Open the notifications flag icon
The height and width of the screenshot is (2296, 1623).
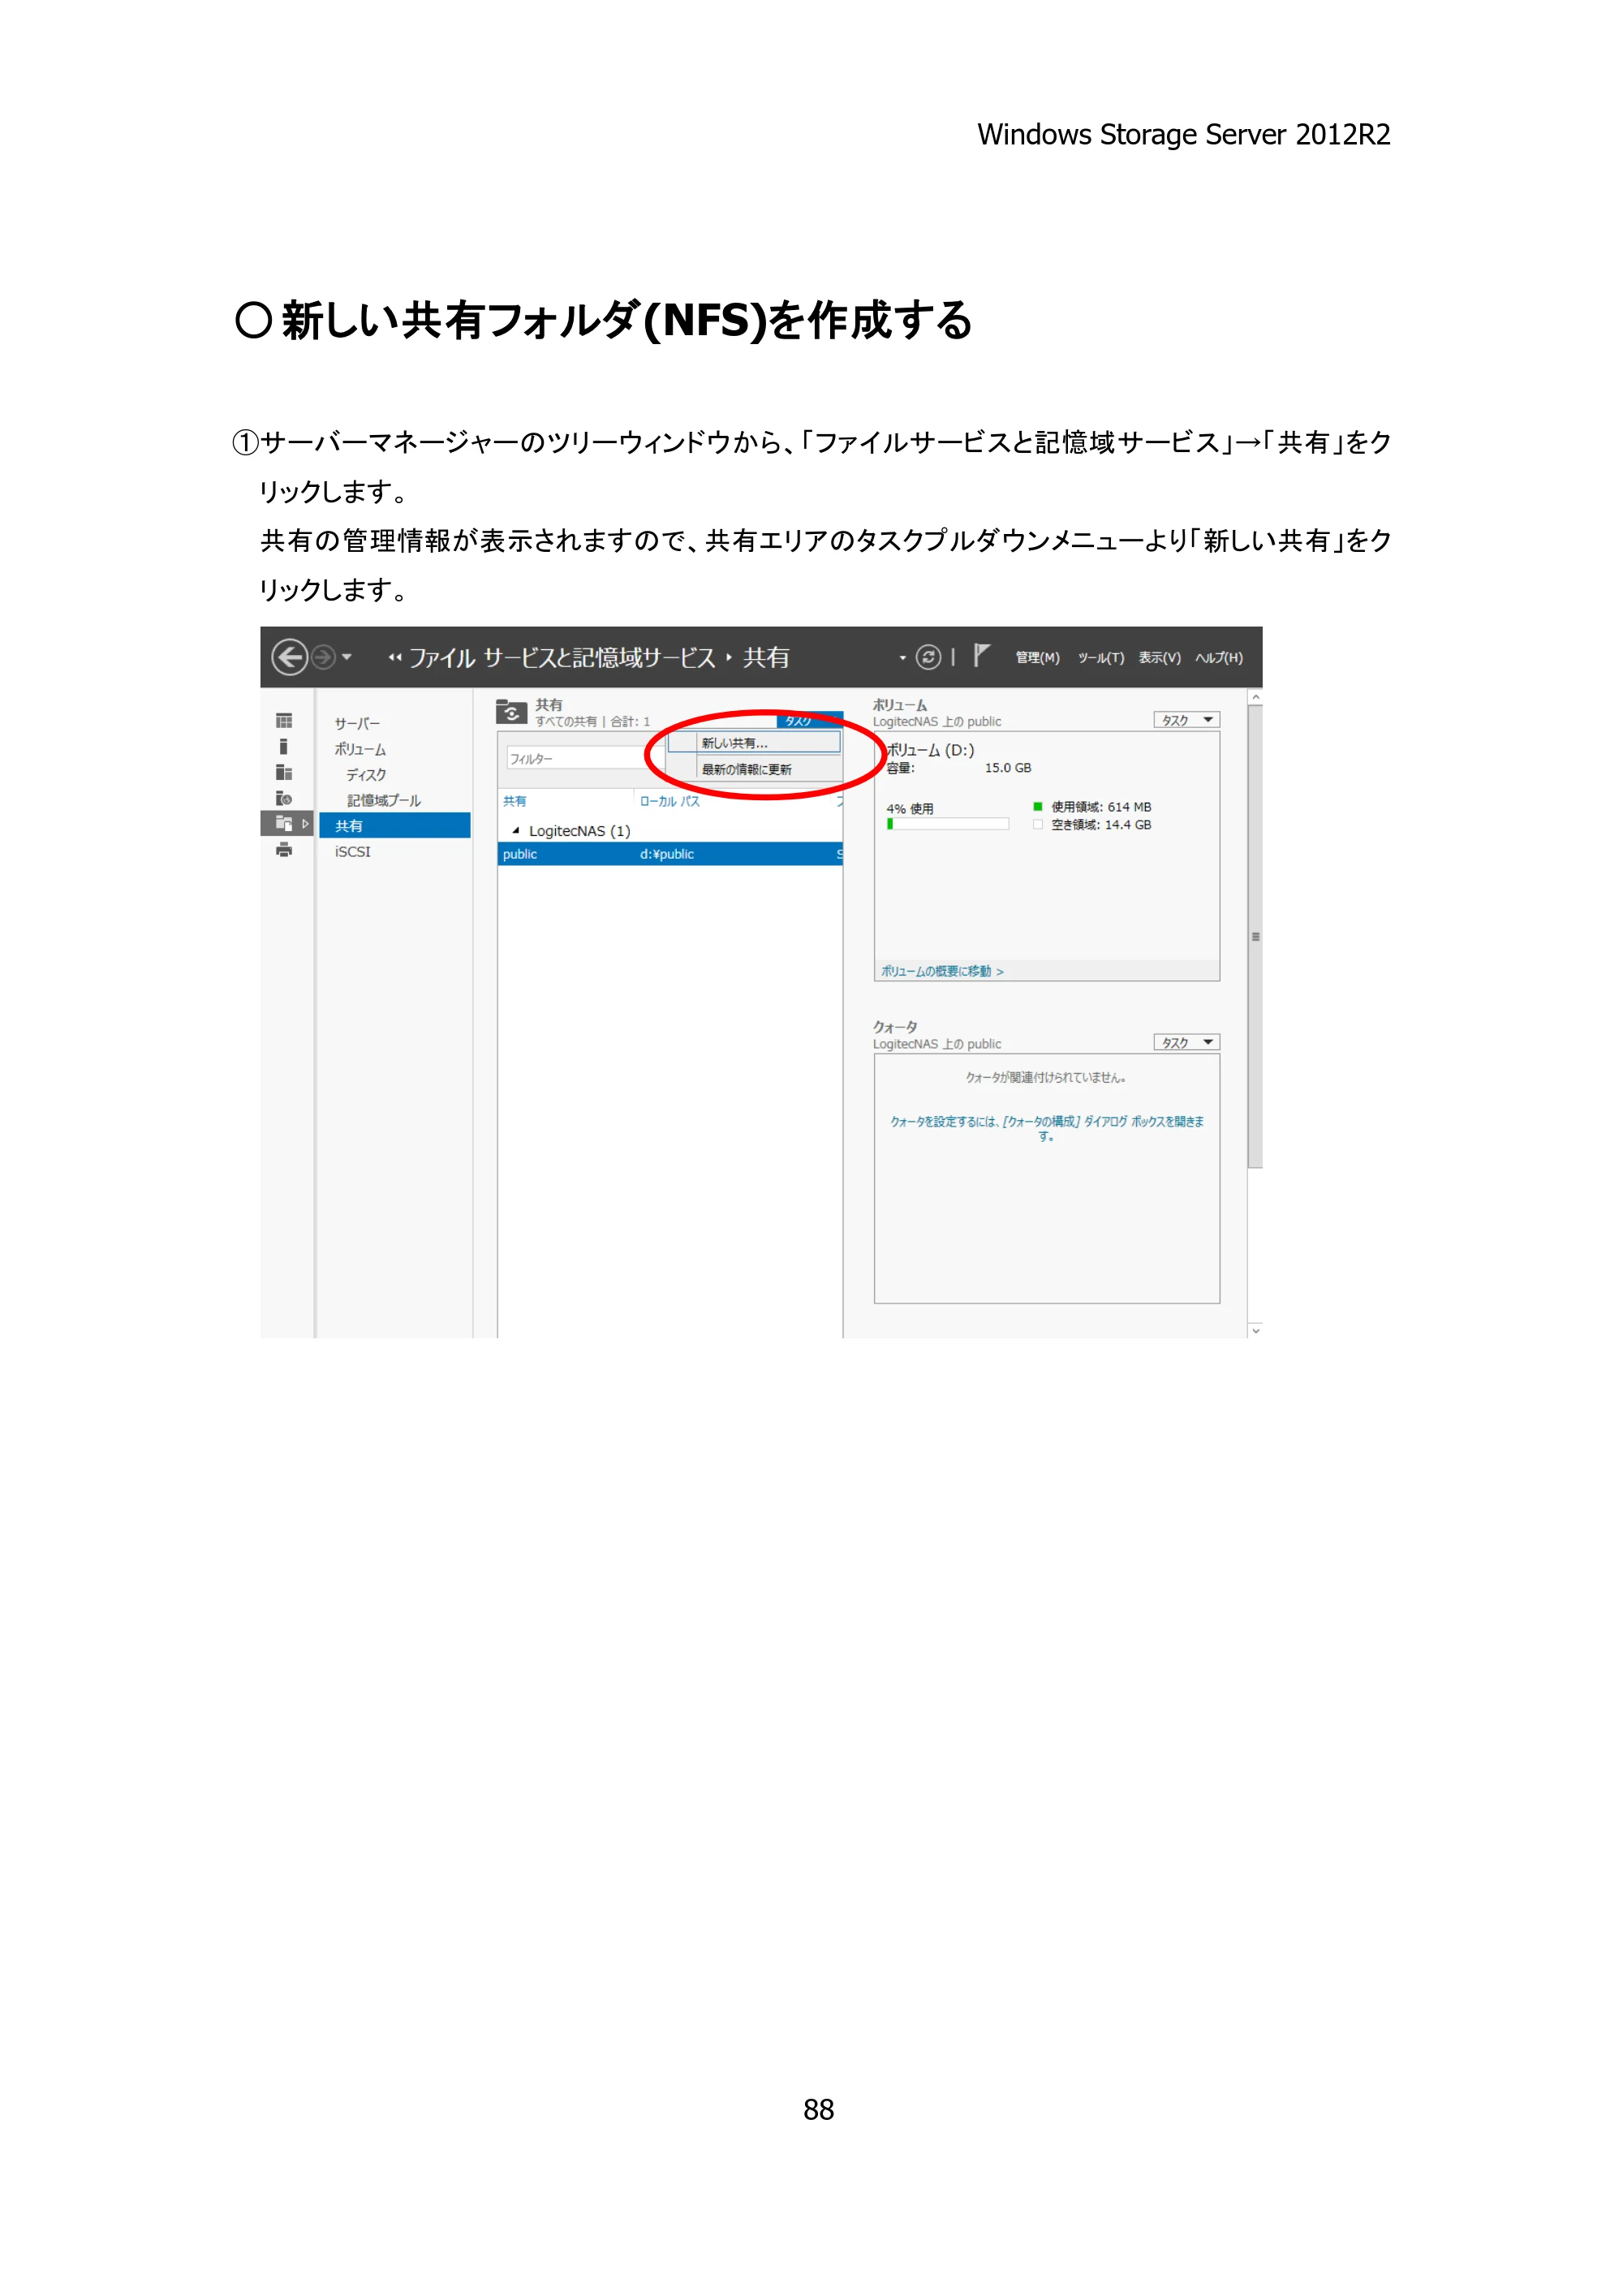tap(981, 655)
